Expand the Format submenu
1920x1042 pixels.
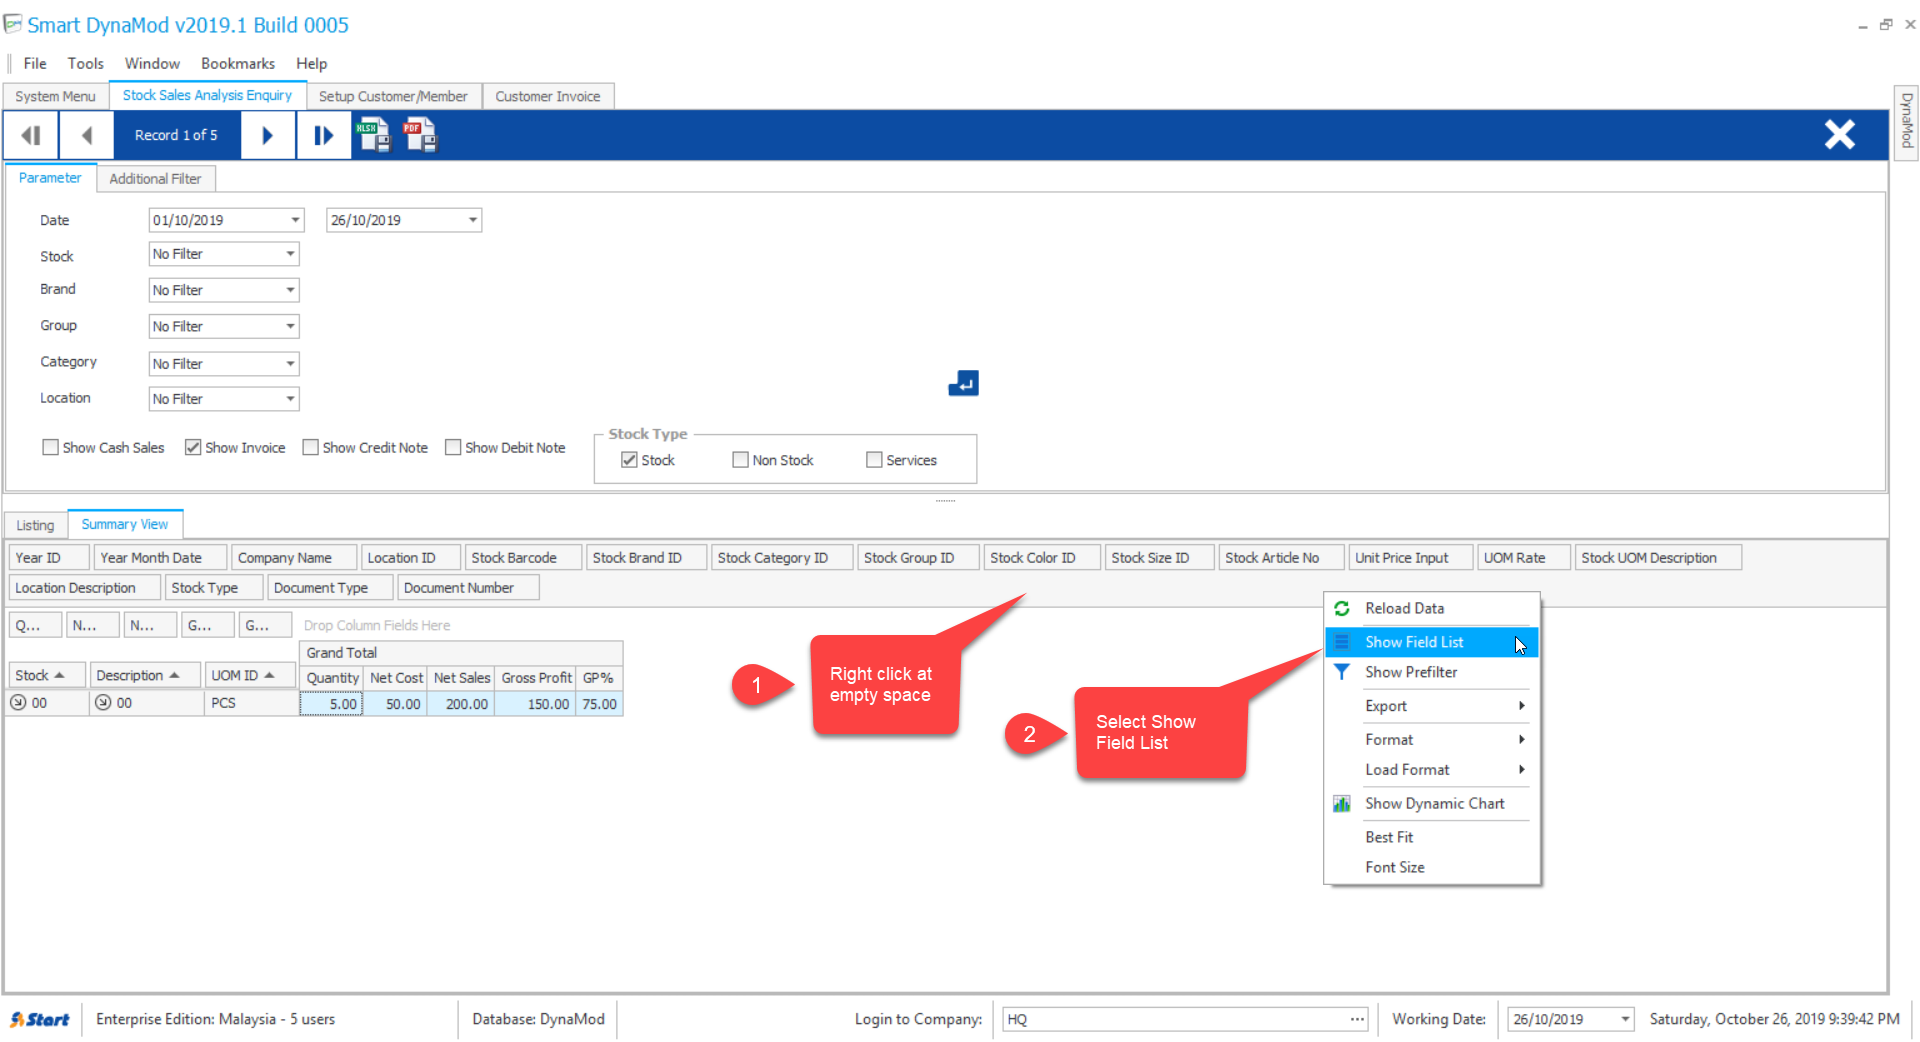coord(1432,740)
